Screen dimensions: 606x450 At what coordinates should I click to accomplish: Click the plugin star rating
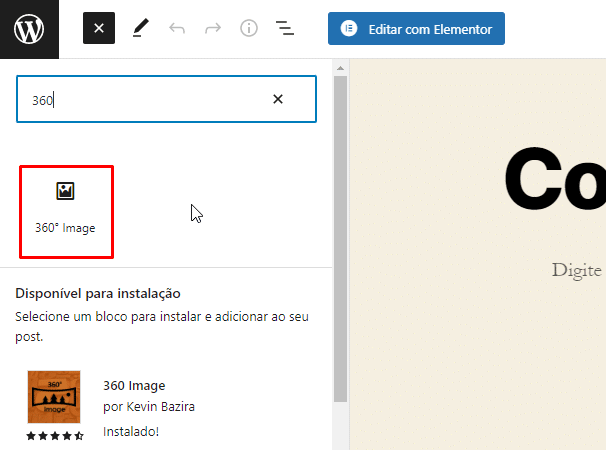coord(54,436)
